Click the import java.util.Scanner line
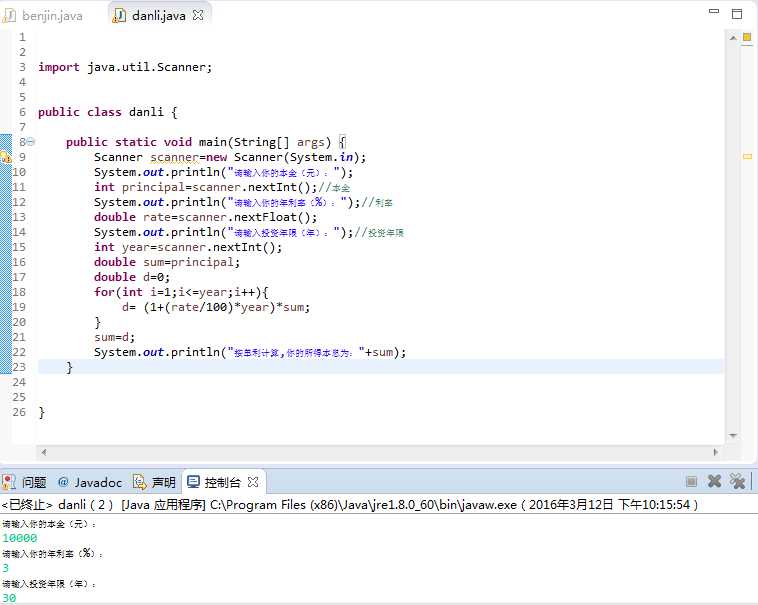This screenshot has width=758, height=605. pos(125,67)
